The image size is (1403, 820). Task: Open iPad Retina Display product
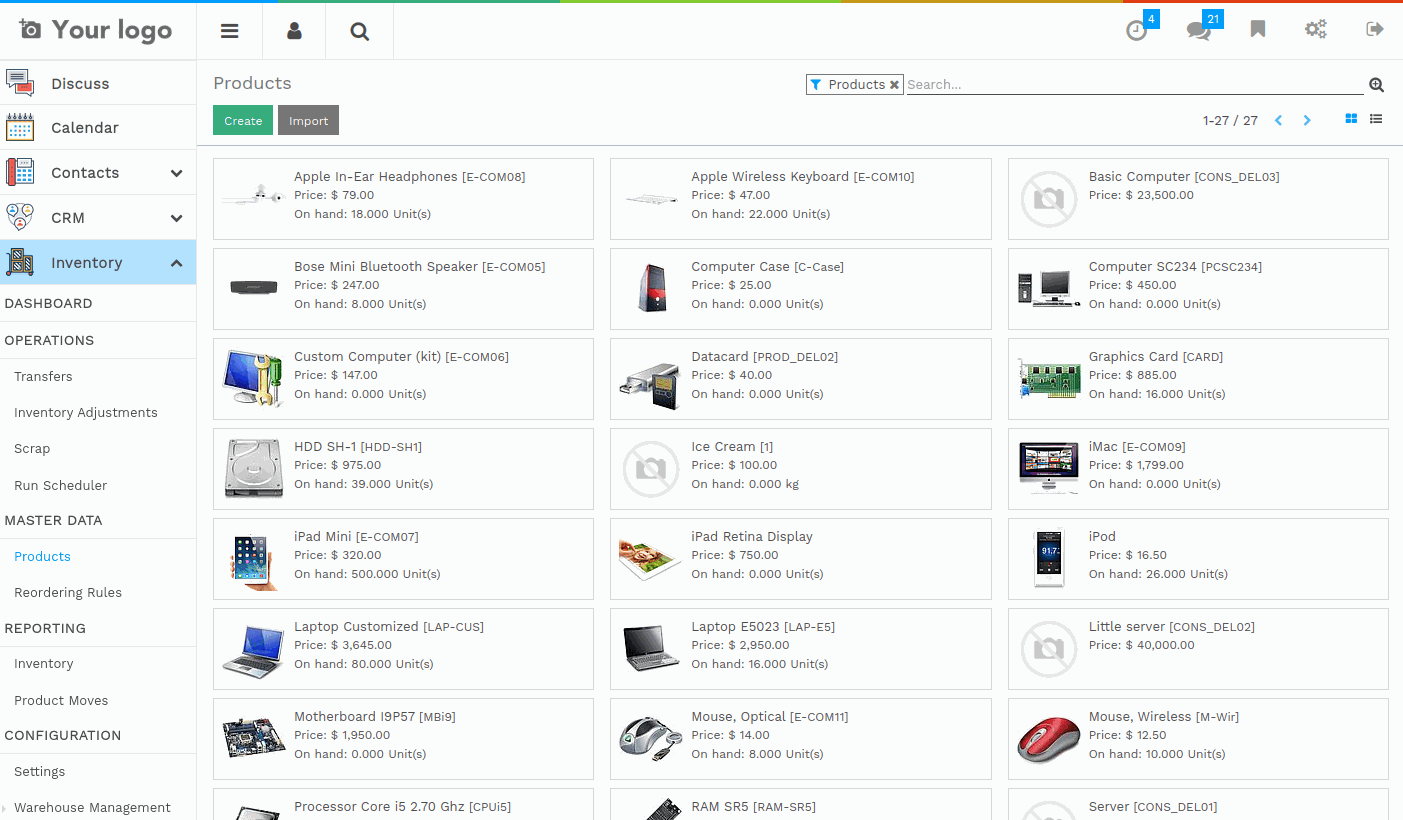click(800, 559)
